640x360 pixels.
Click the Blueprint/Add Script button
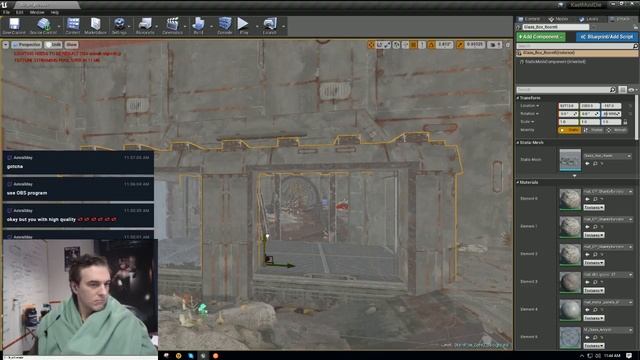[607, 37]
